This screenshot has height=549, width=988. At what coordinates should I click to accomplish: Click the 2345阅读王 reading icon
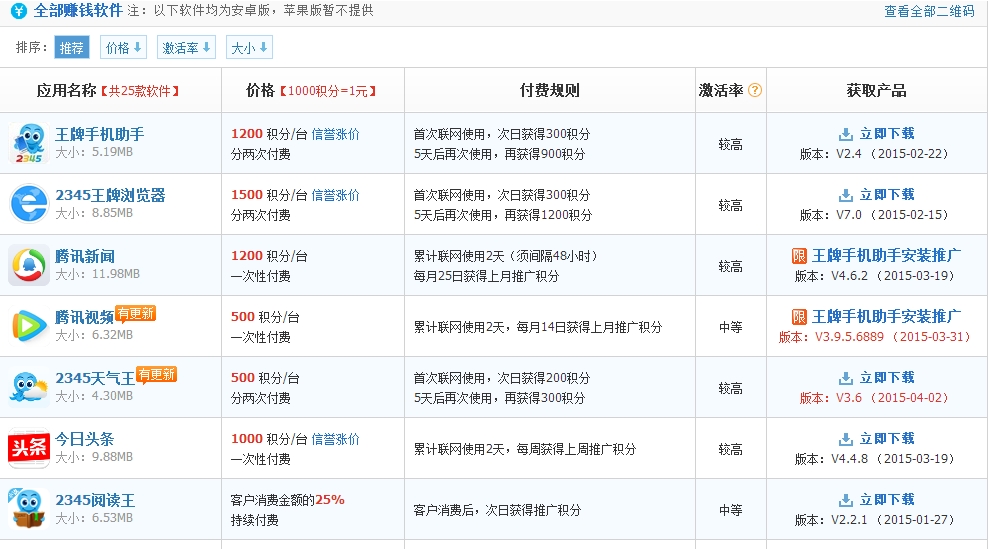coord(29,509)
